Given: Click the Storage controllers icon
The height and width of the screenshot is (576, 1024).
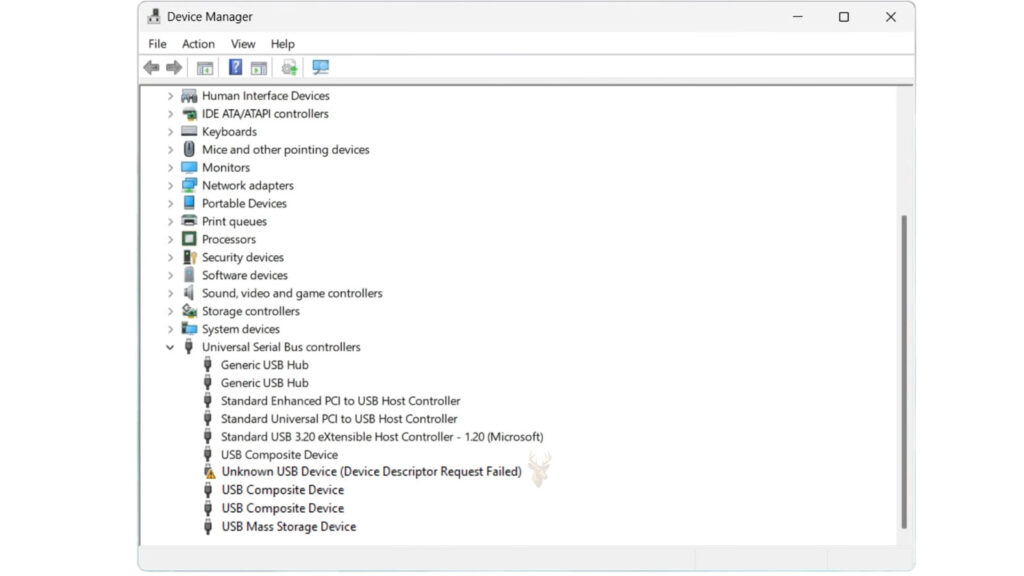Looking at the screenshot, I should click(x=189, y=311).
